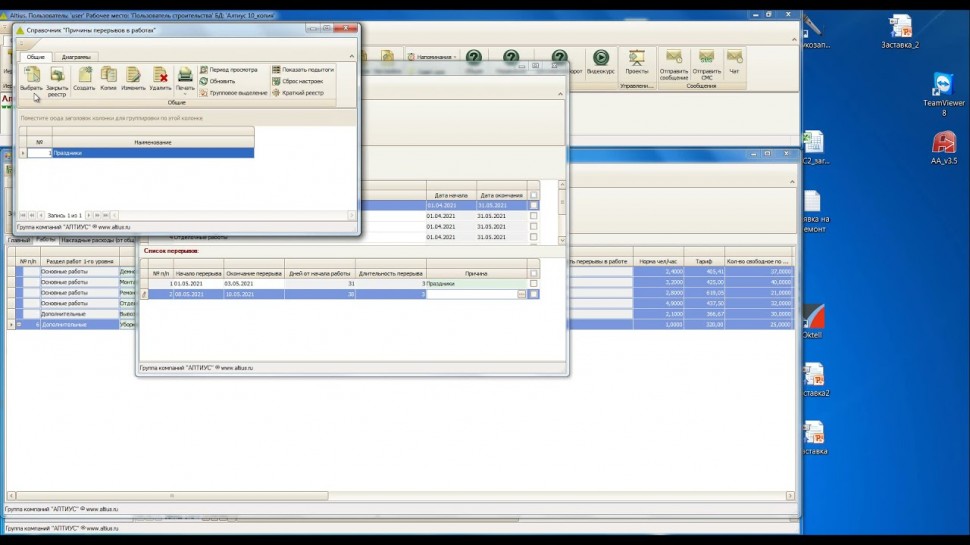Tick the checkbox in the Праздники break row
The width and height of the screenshot is (970, 545).
533,284
